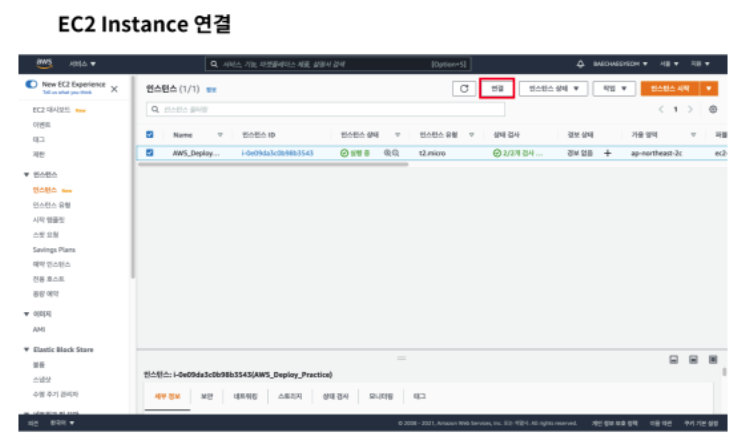Sort by the 인스턴스 유형 column arrow
This screenshot has width=744, height=447.
[x=472, y=135]
